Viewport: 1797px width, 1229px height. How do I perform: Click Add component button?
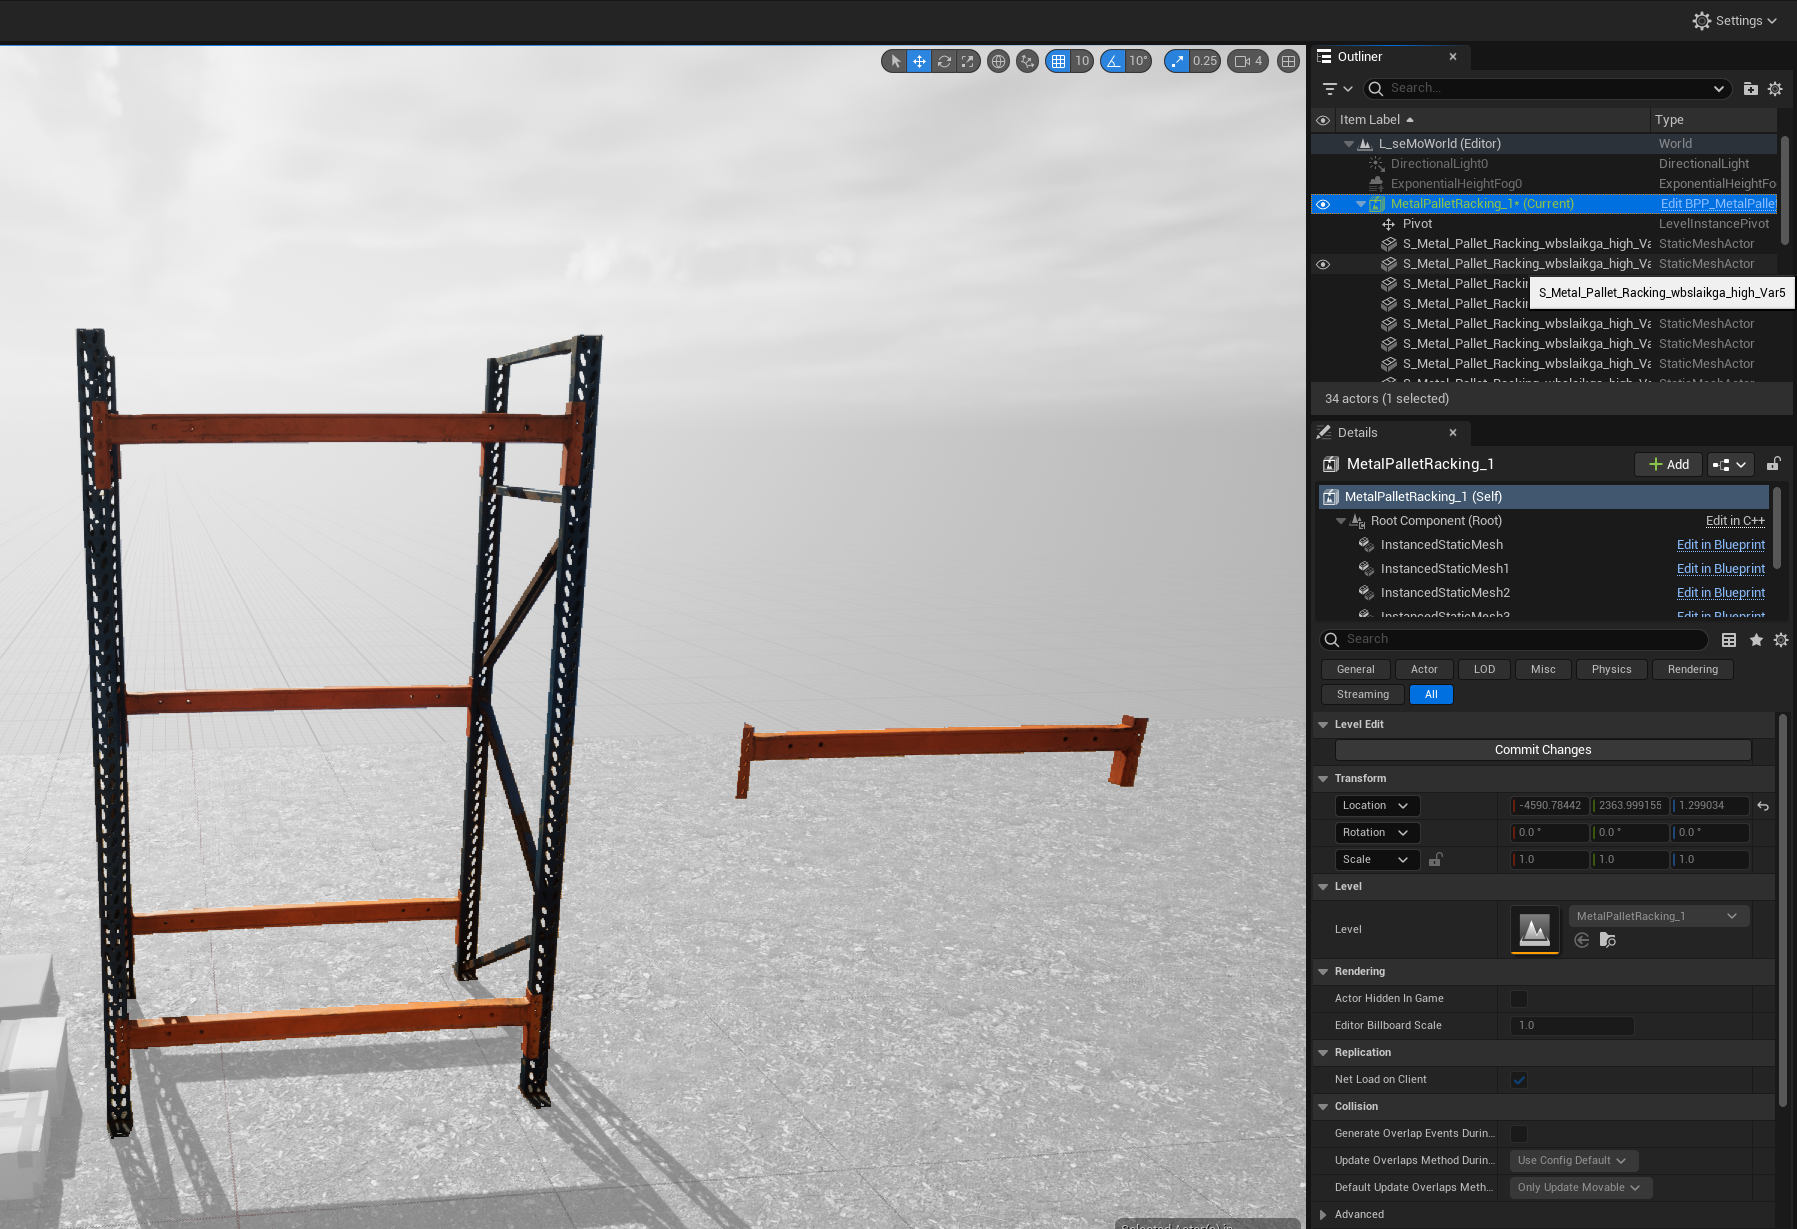[1668, 465]
